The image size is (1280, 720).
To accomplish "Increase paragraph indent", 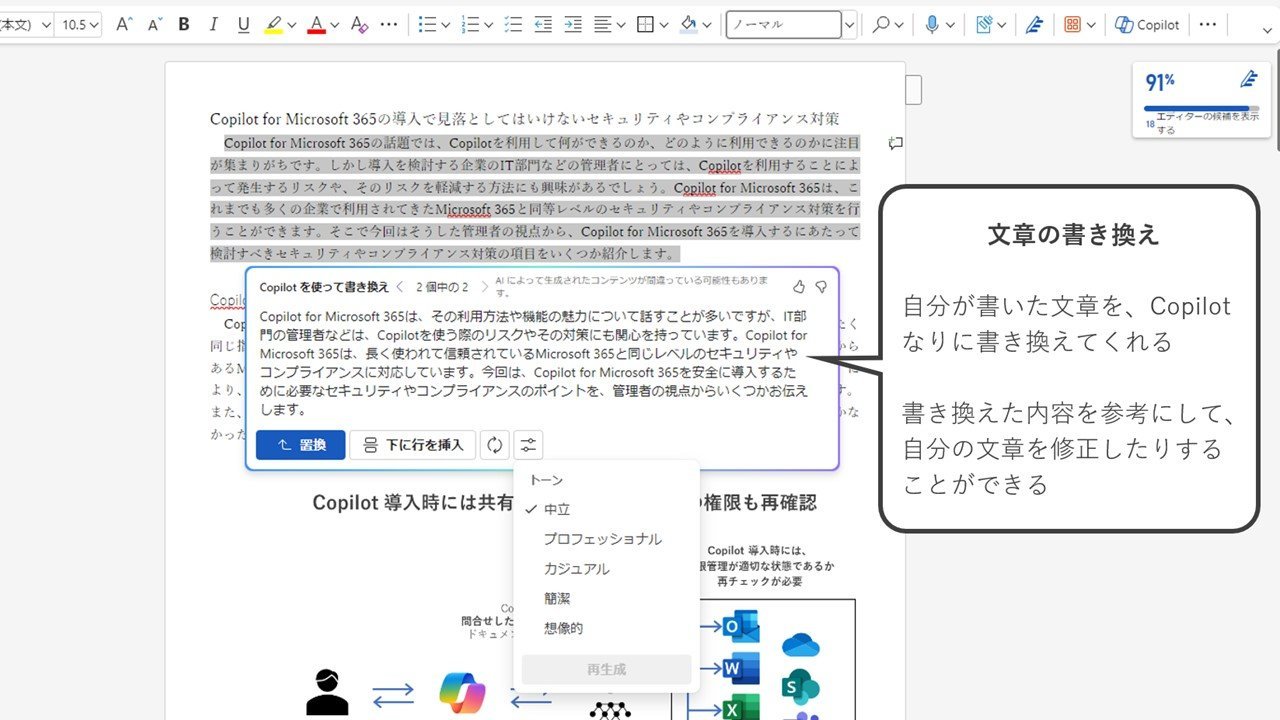I will pyautogui.click(x=572, y=24).
